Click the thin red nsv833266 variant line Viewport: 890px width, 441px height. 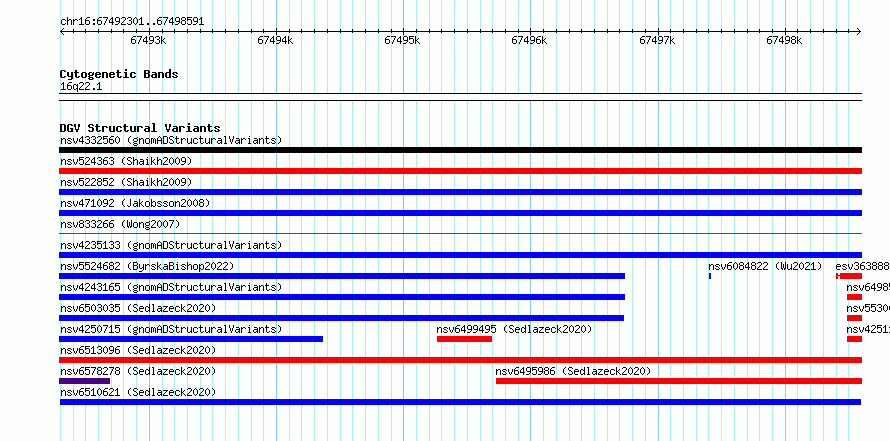click(x=460, y=233)
